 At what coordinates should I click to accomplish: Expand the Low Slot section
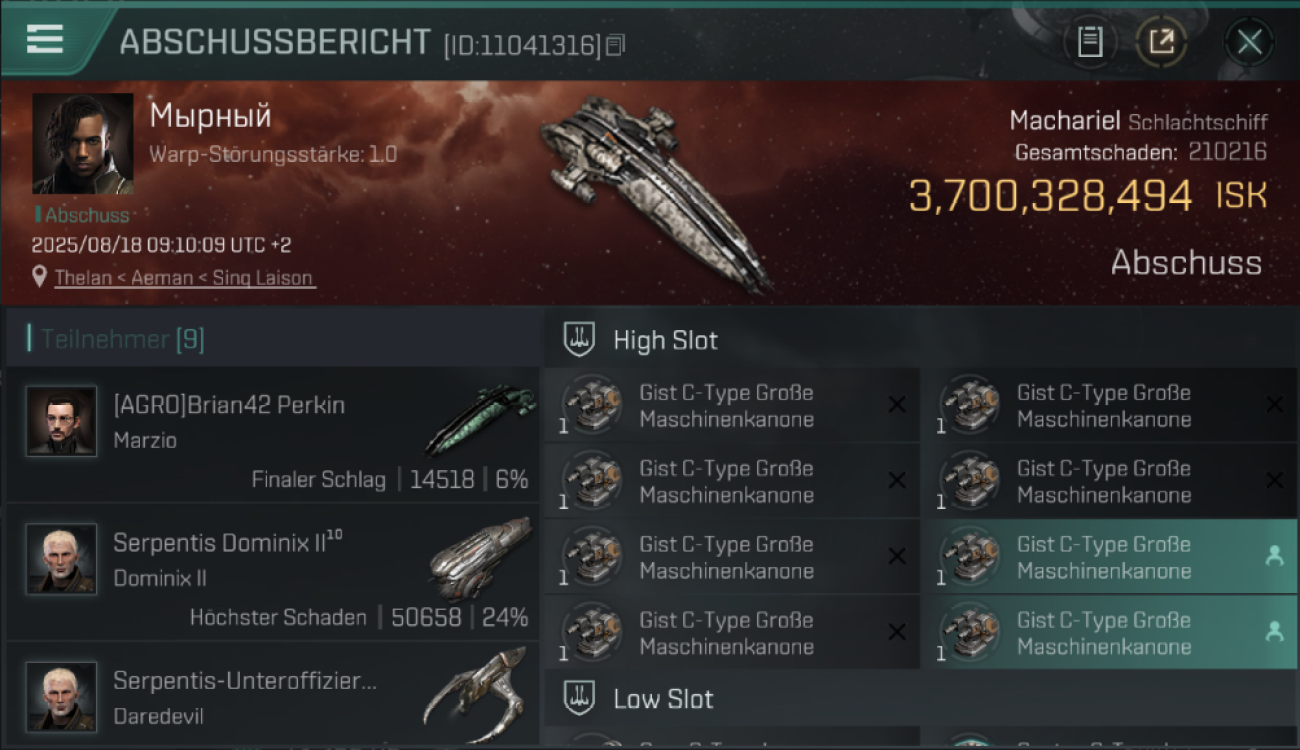921,699
